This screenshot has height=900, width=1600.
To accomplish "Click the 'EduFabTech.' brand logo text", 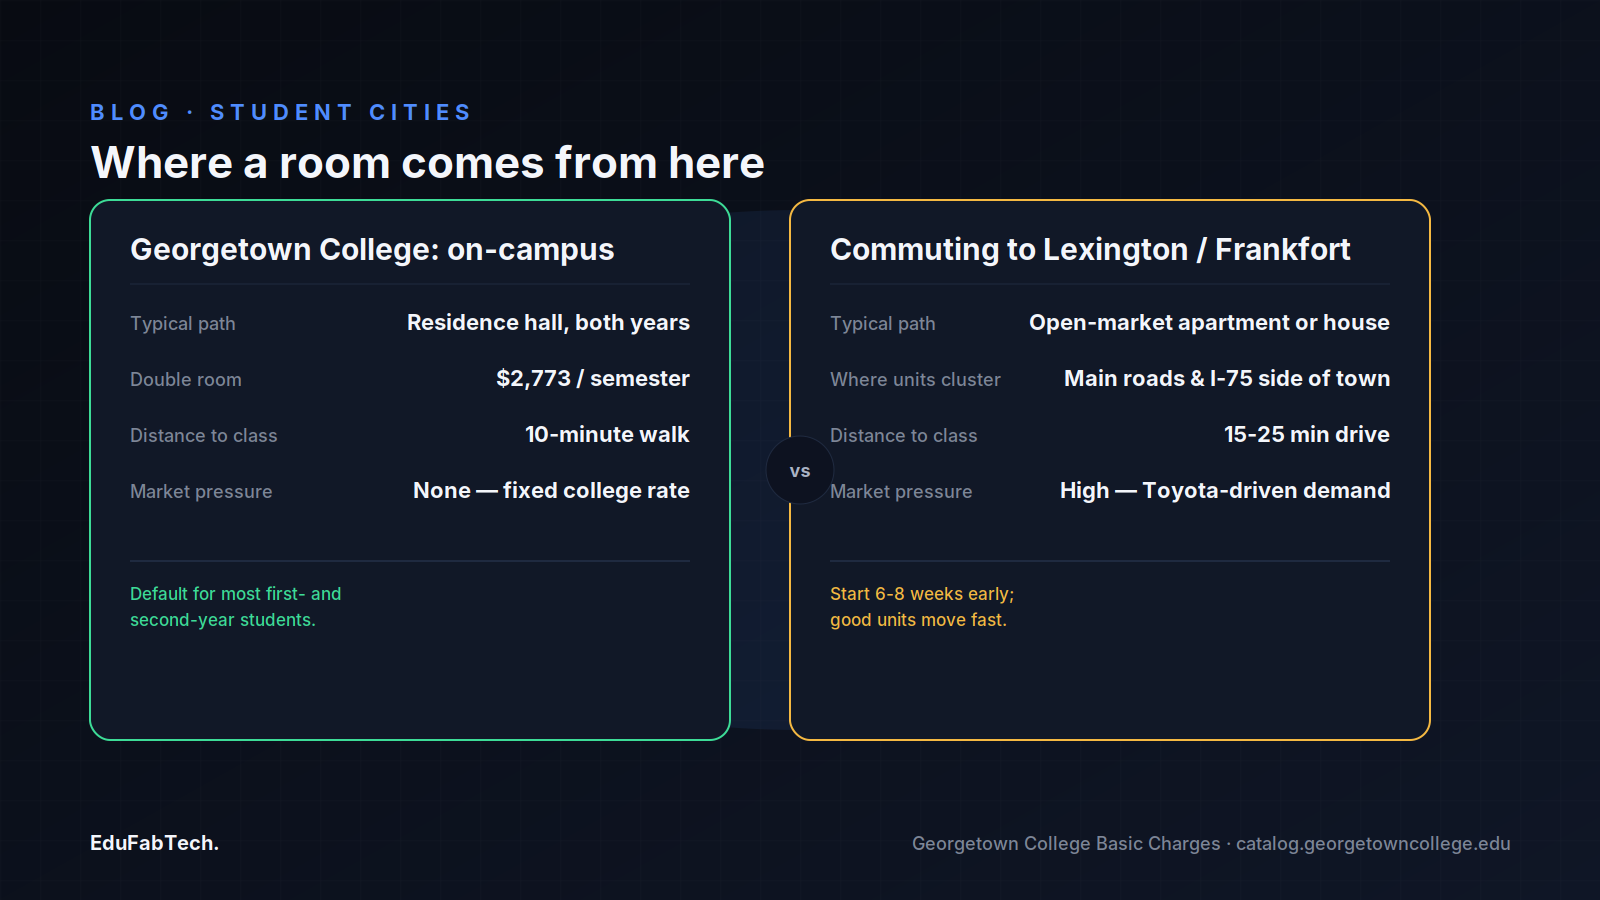I will point(154,843).
